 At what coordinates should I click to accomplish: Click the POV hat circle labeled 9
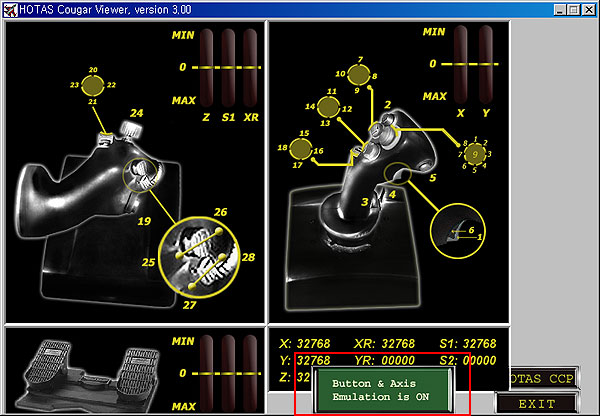point(474,154)
